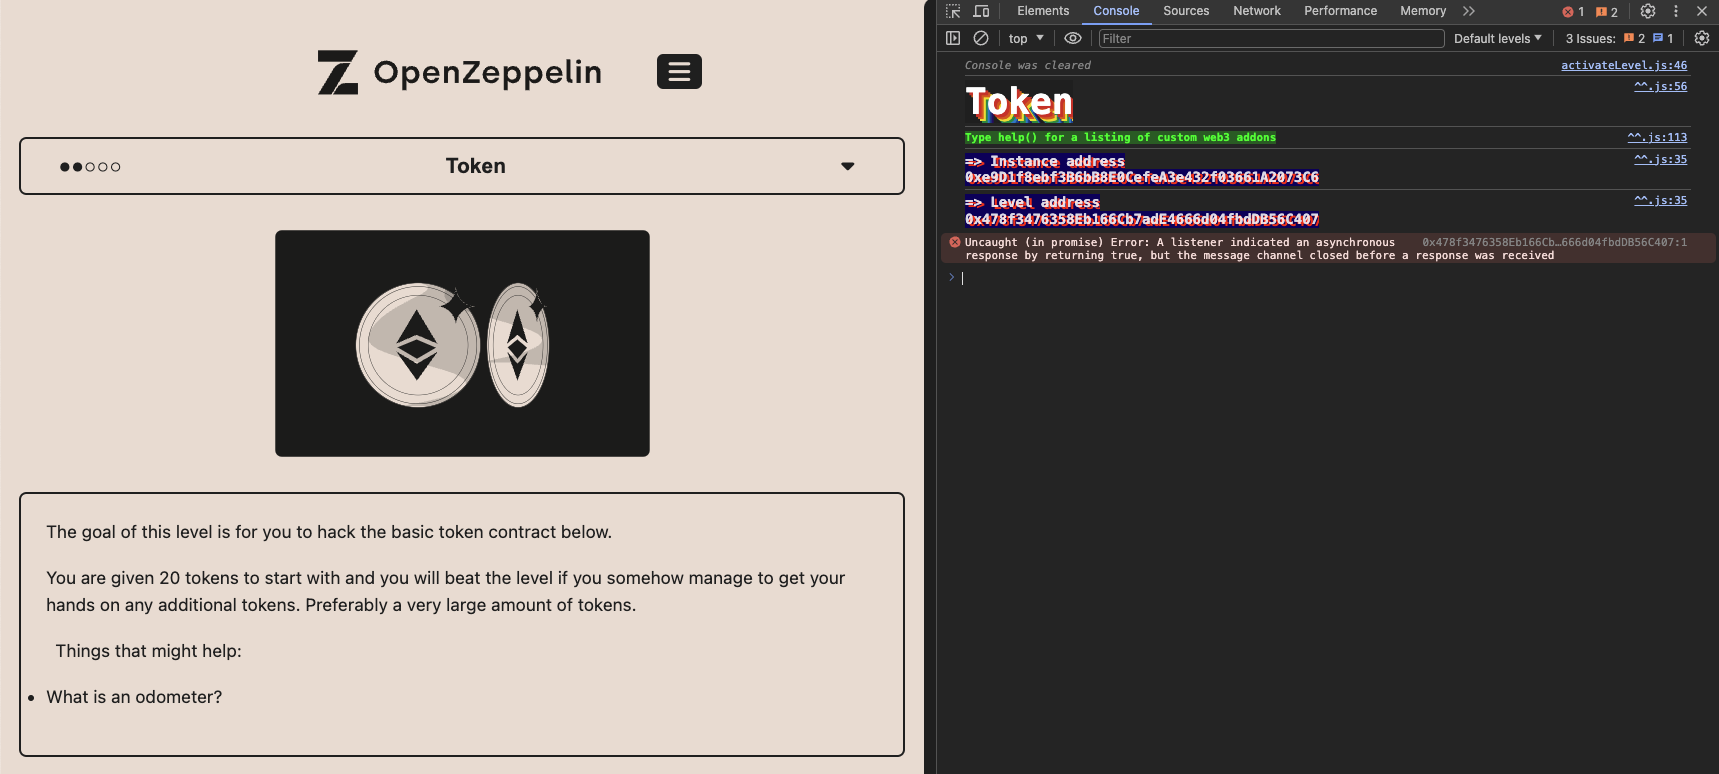Expand the Token level dropdown arrow
This screenshot has height=774, width=1719.
pyautogui.click(x=848, y=166)
